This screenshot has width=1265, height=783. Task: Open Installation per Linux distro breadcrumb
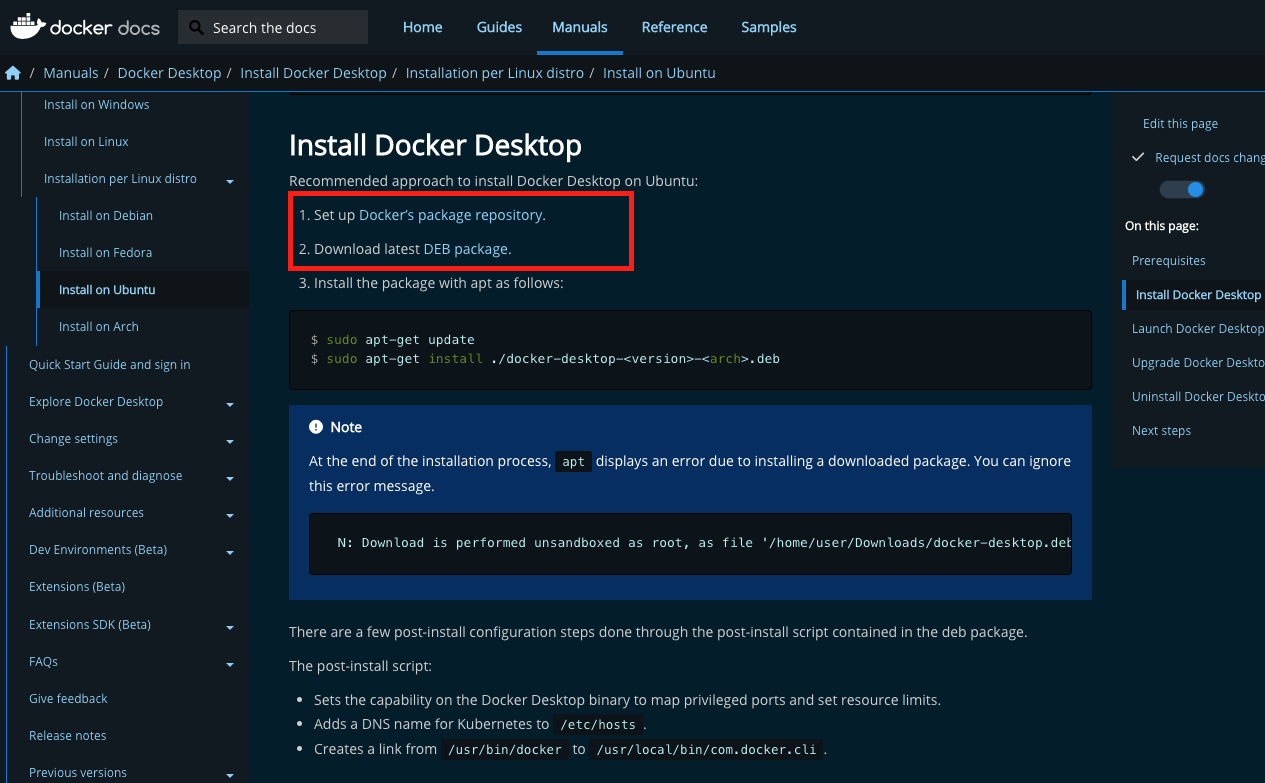494,73
